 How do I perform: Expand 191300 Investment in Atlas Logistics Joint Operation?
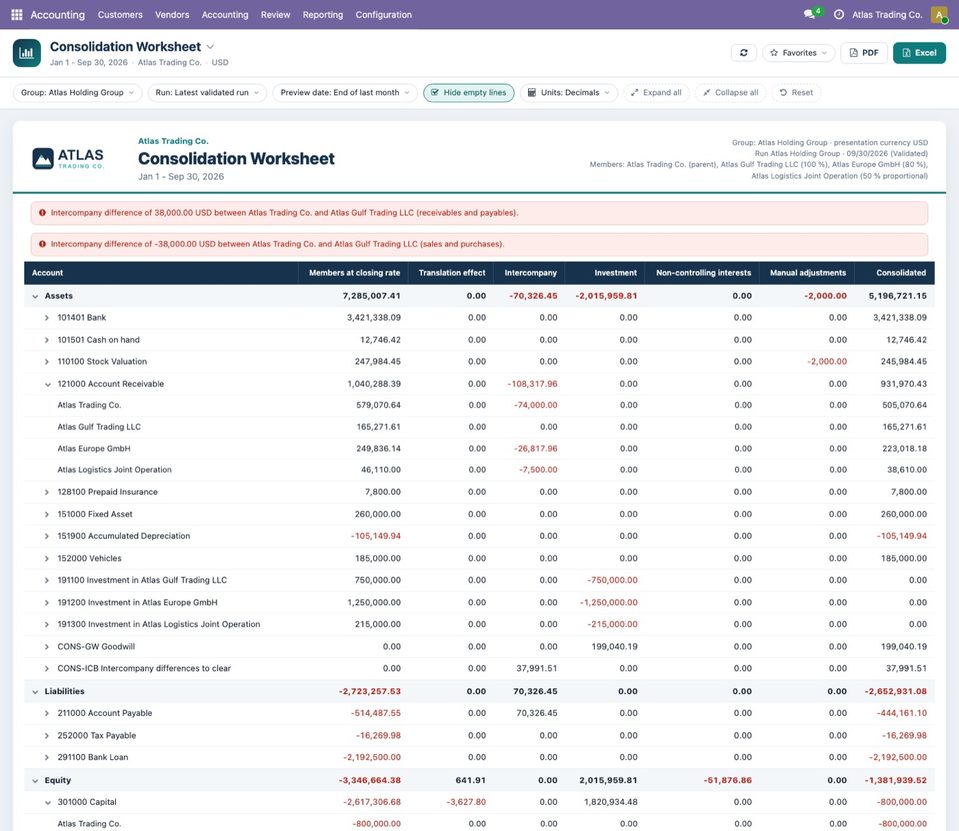pos(46,625)
